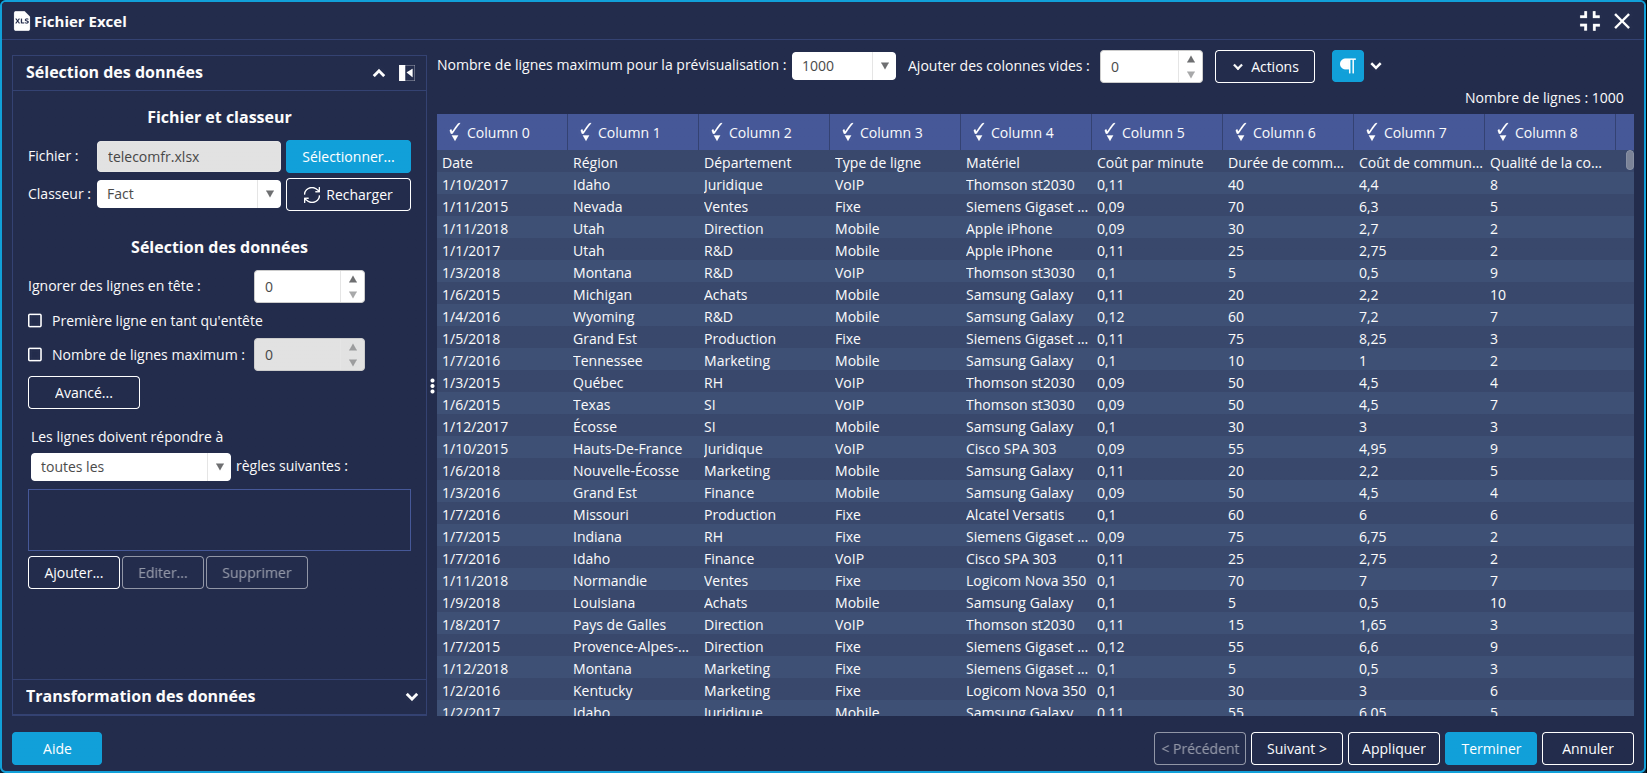
Task: Open the 'toutes les' rules dropdown
Action: (x=220, y=467)
